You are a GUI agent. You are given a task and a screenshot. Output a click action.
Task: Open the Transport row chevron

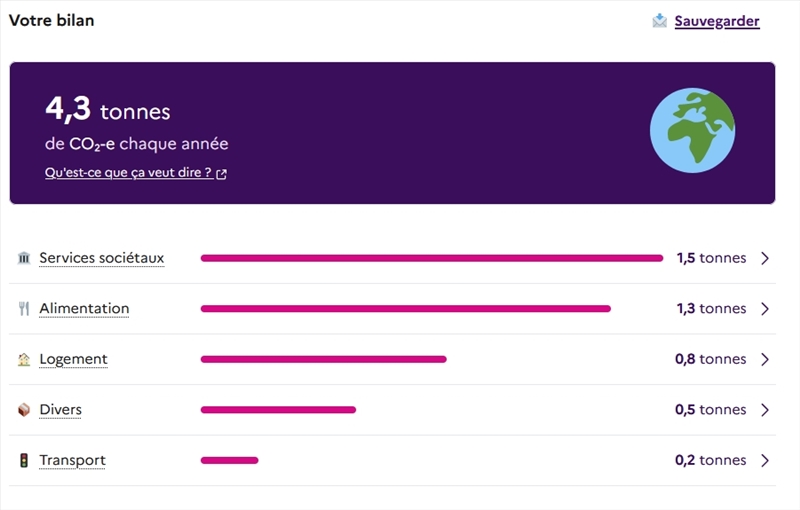click(x=765, y=461)
